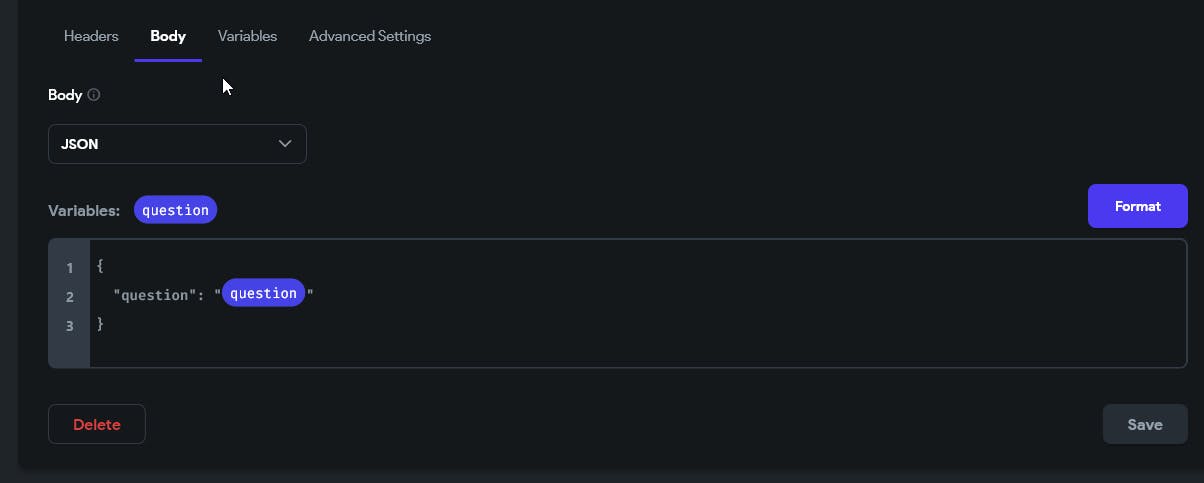Insert the question variable chip above the editor

175,210
